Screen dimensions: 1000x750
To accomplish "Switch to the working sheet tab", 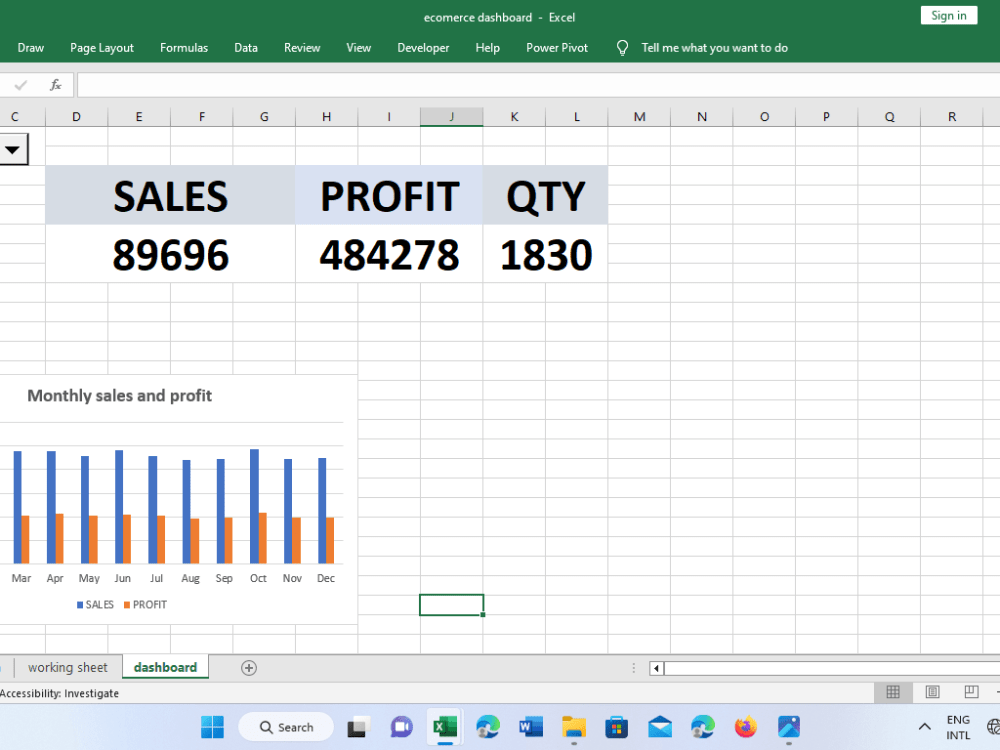I will tap(69, 667).
